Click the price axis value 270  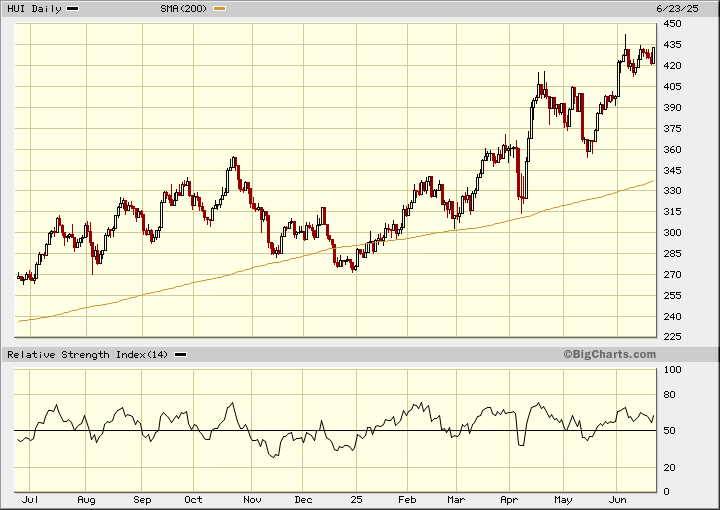(x=672, y=275)
